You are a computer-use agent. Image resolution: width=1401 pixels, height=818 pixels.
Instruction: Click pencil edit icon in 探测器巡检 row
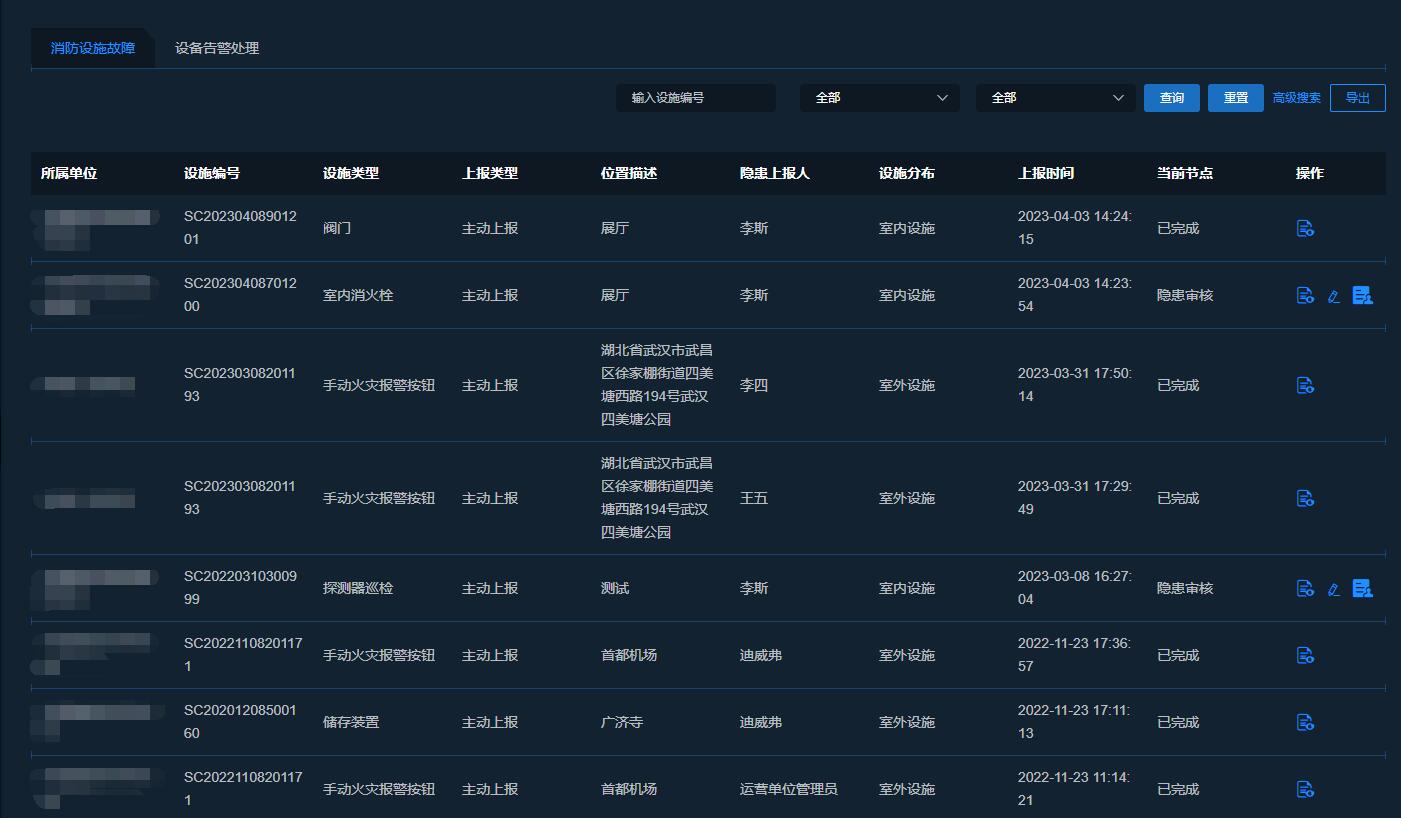[1333, 589]
